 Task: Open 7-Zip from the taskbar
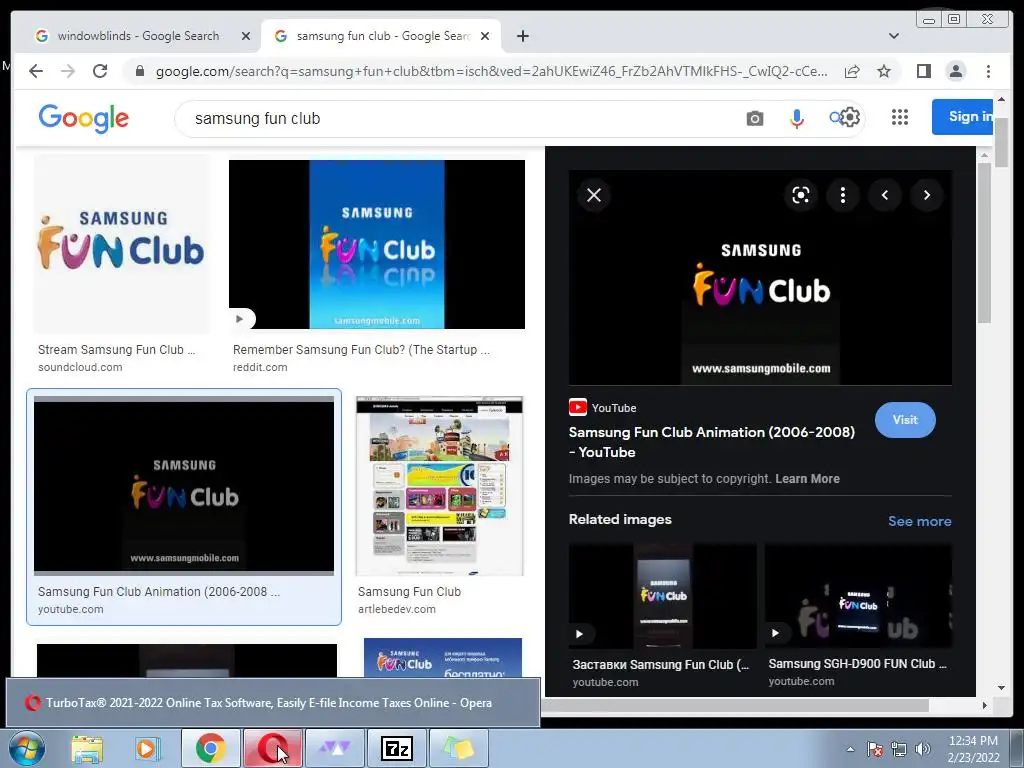click(x=396, y=748)
